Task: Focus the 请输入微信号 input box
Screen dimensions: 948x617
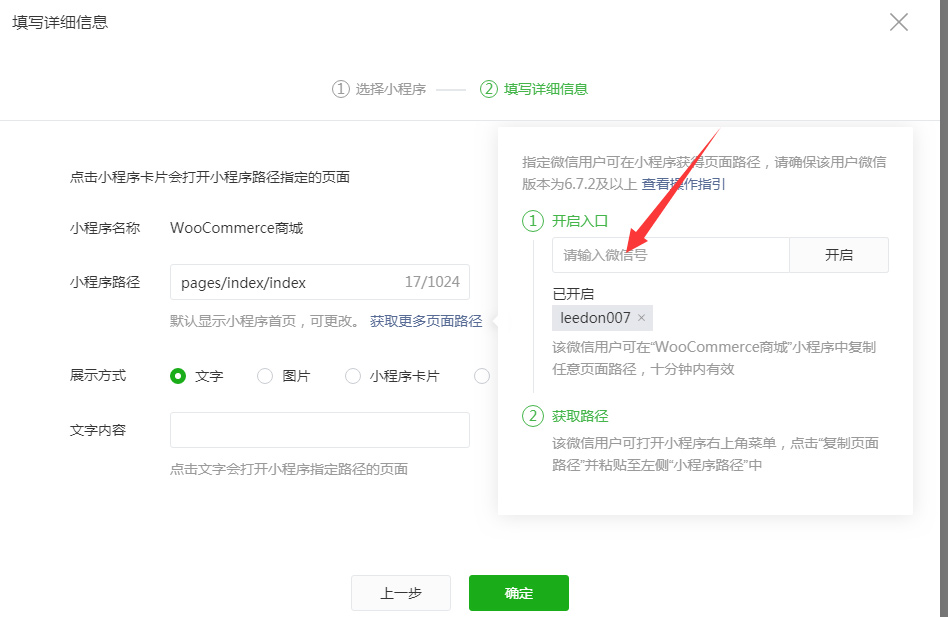Action: pos(670,255)
